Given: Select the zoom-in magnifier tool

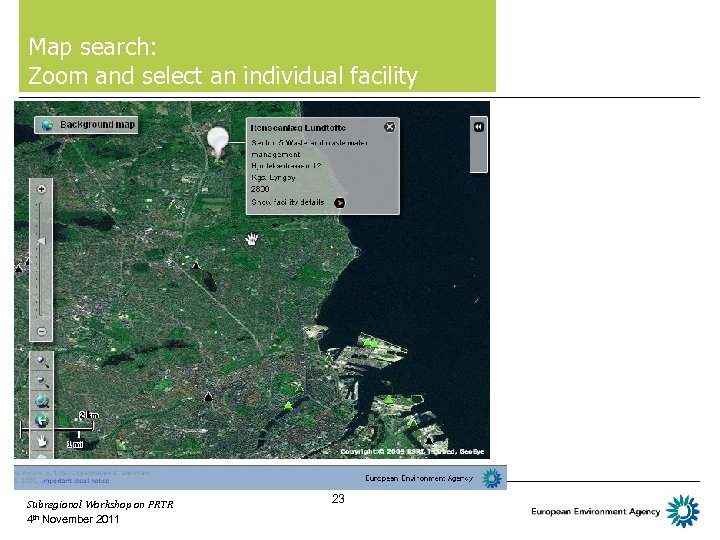Looking at the screenshot, I should point(42,361).
